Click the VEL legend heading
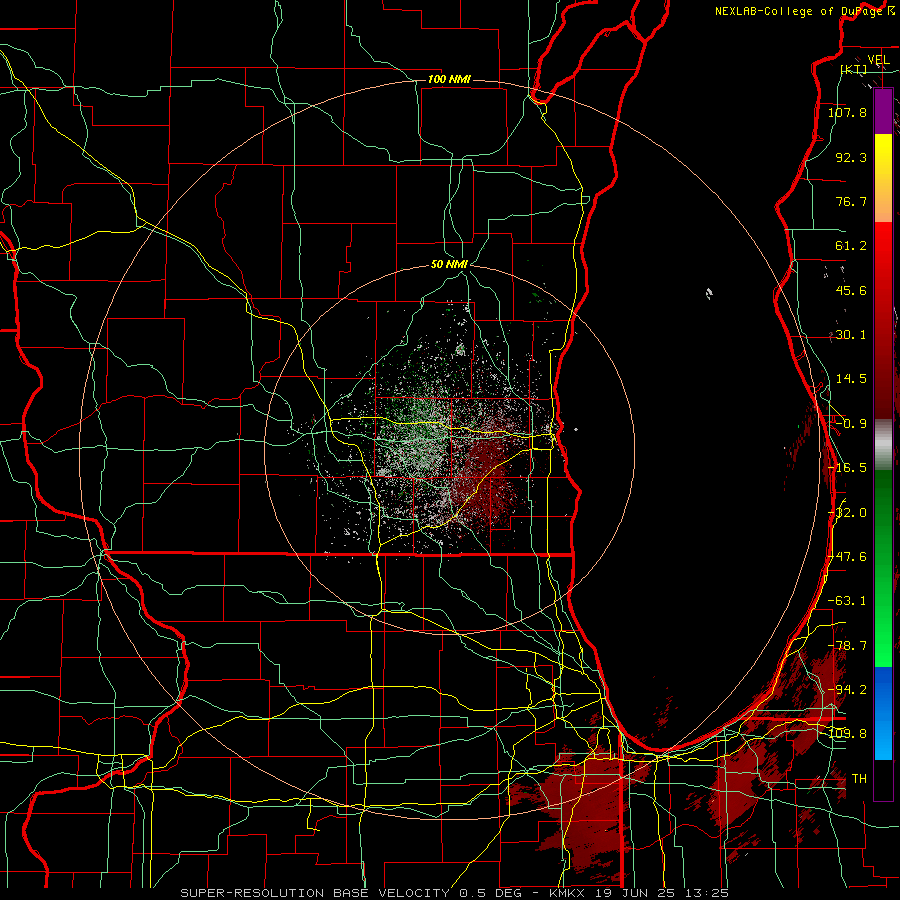 (x=878, y=60)
